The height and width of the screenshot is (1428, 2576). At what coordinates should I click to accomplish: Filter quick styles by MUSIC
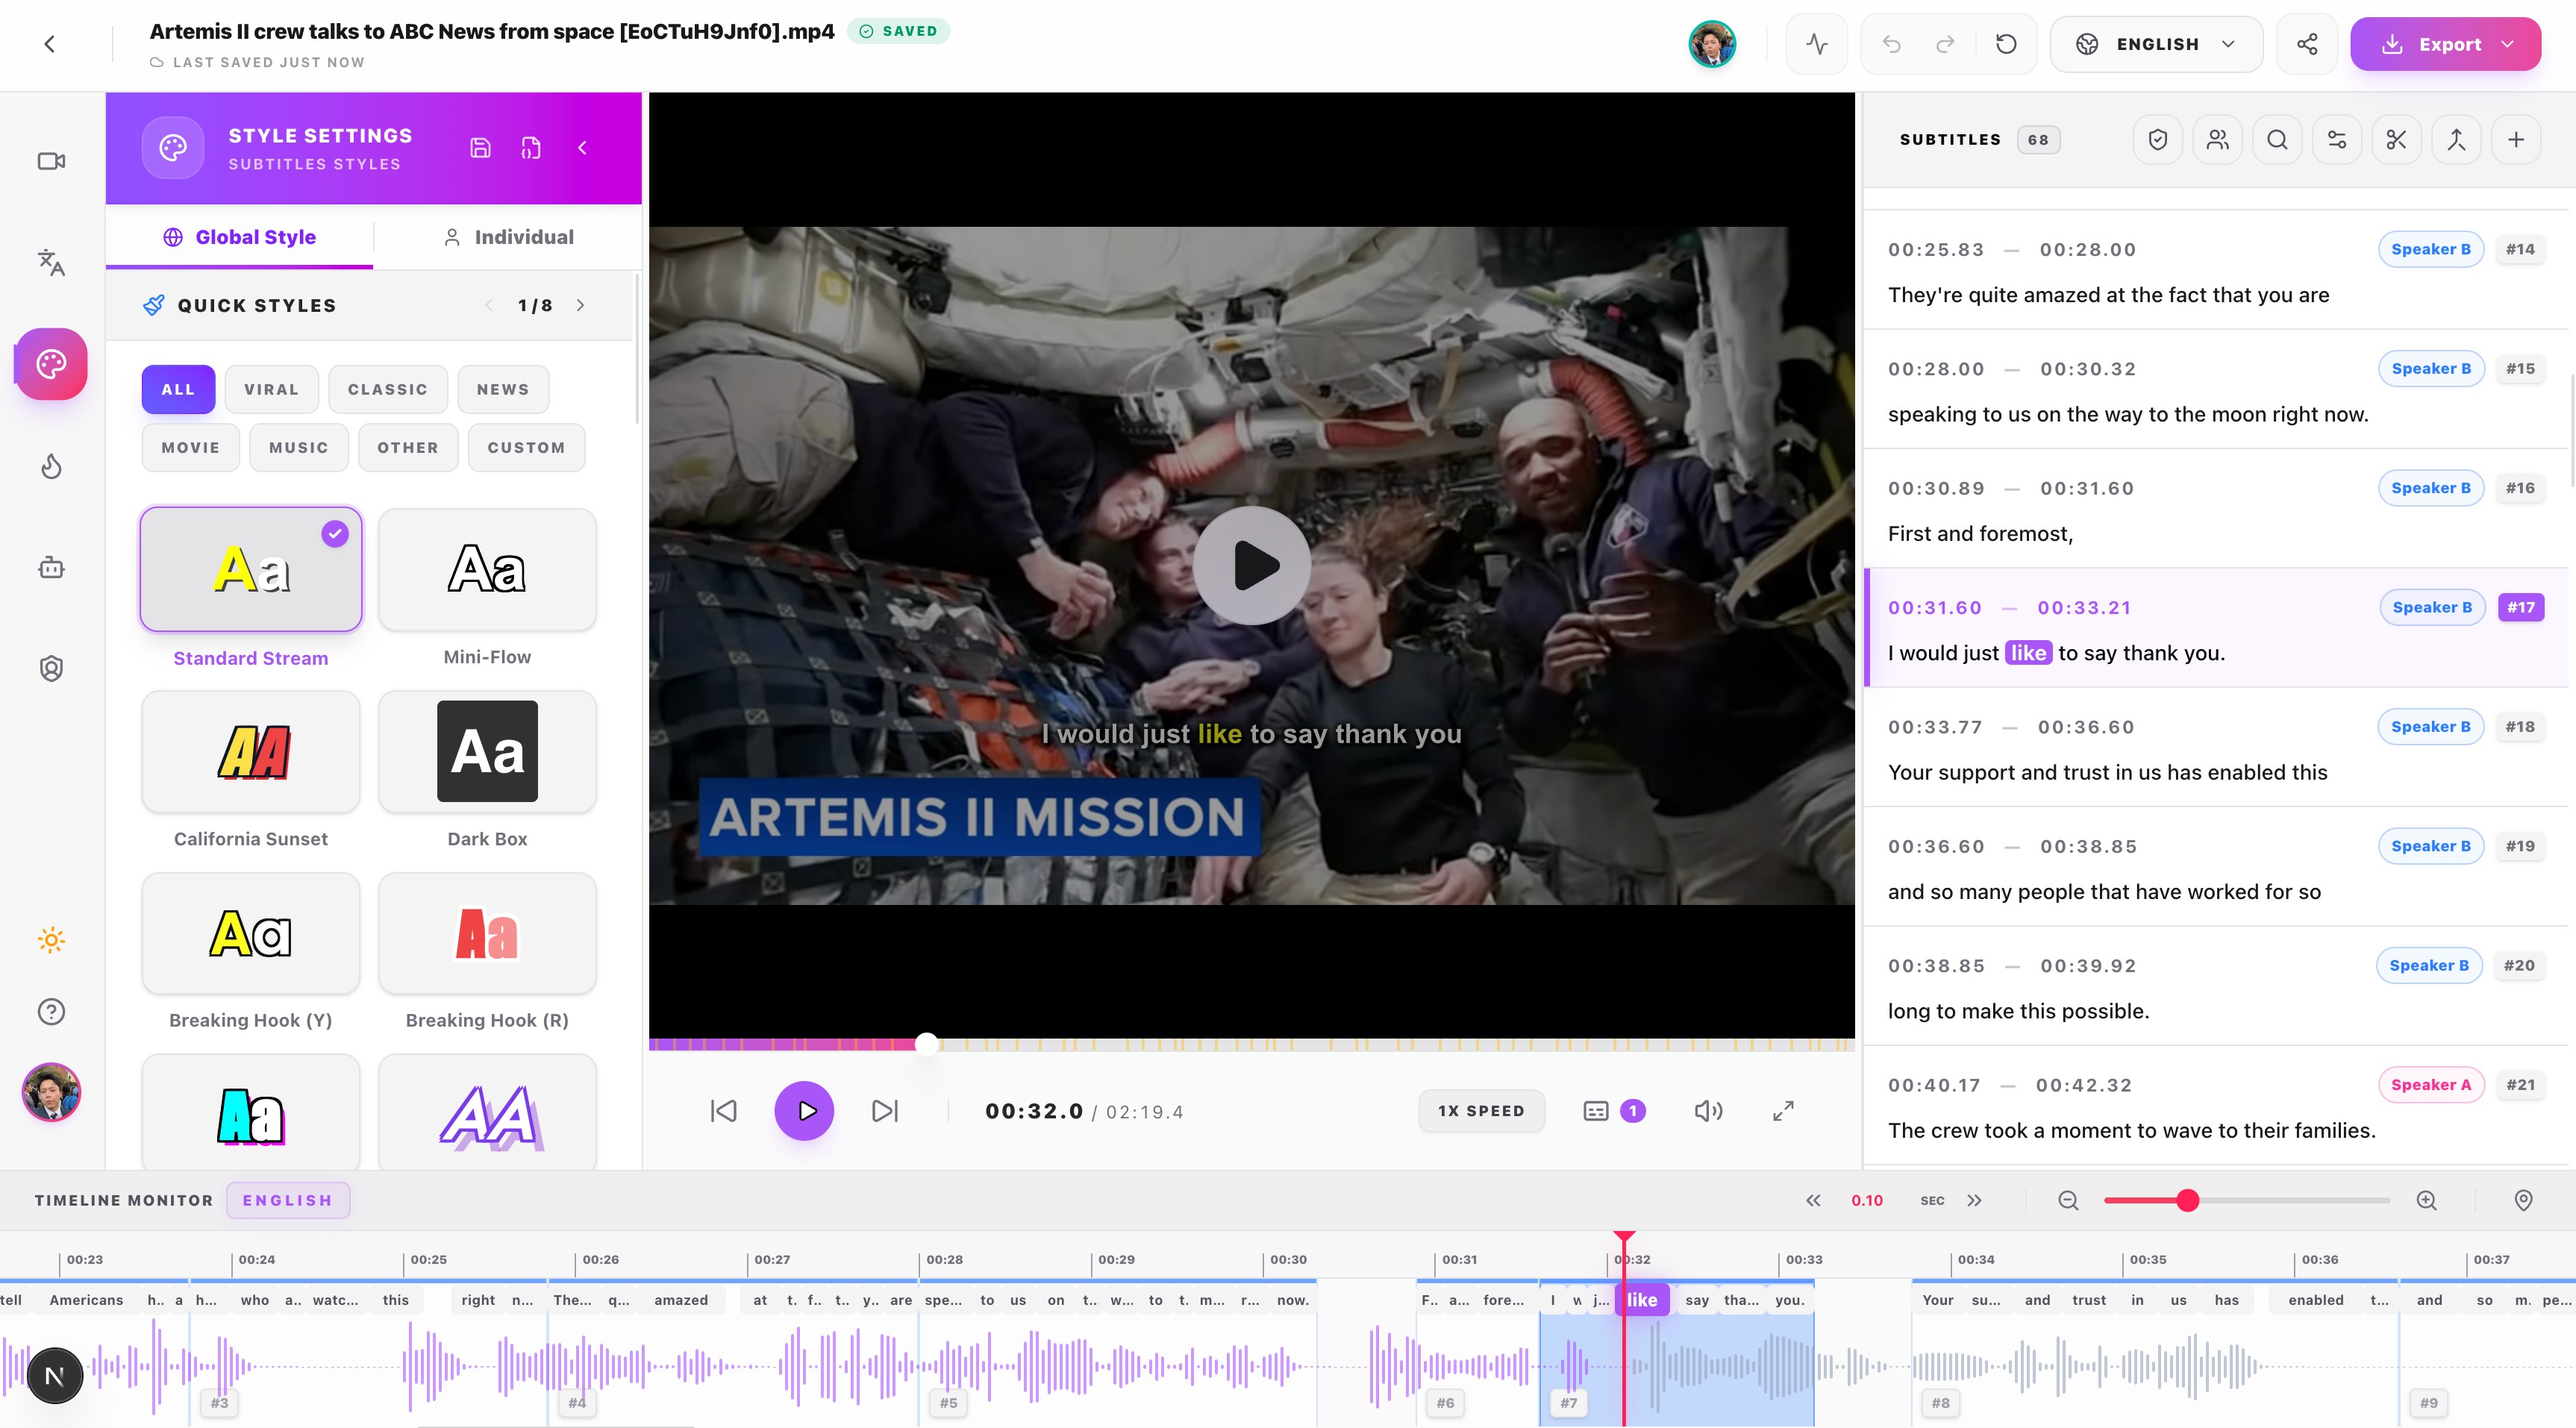[299, 447]
